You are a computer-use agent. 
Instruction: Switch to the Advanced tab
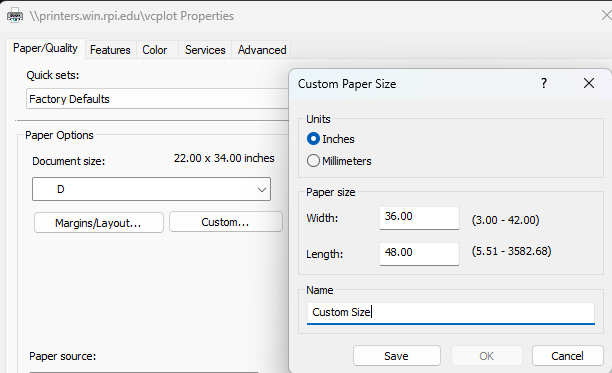point(262,50)
